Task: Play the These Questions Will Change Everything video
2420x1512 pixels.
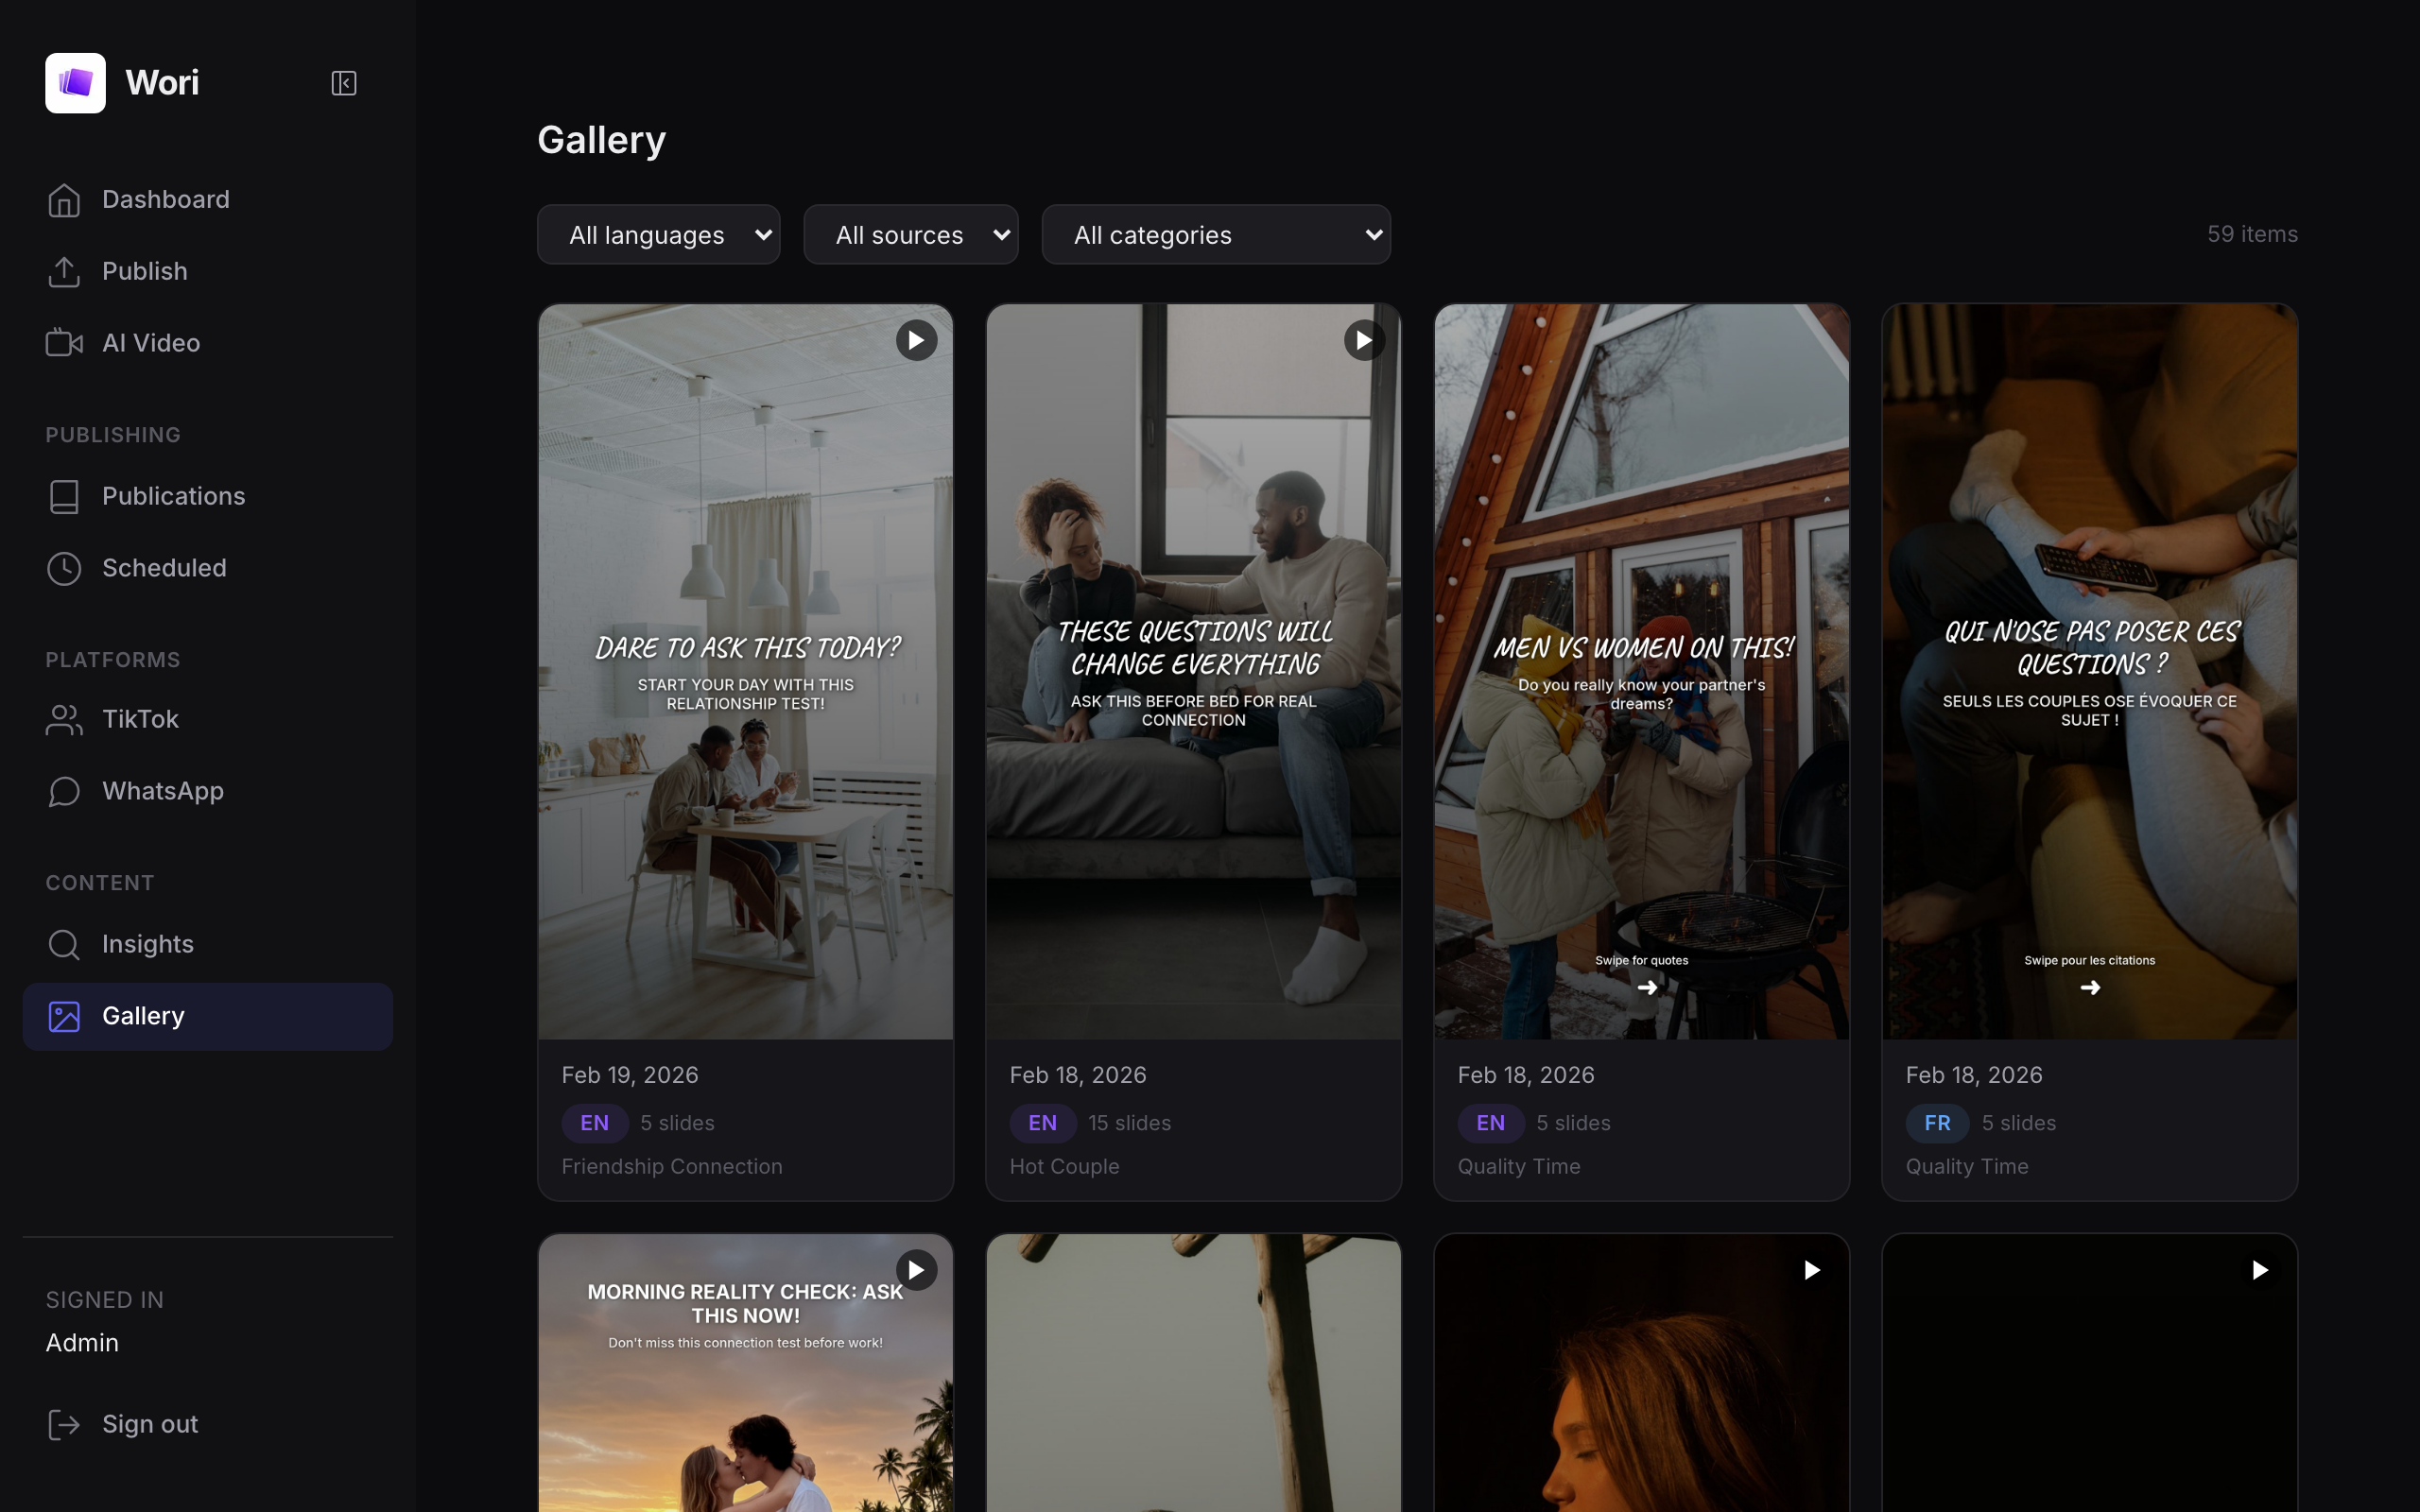Action: point(1364,341)
